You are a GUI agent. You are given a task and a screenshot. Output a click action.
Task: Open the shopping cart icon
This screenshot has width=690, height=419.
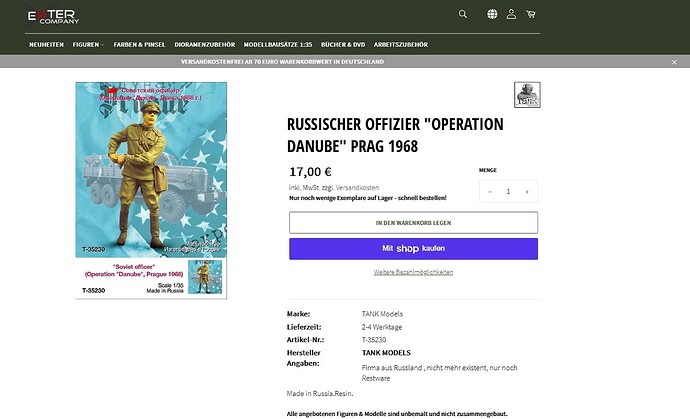531,14
